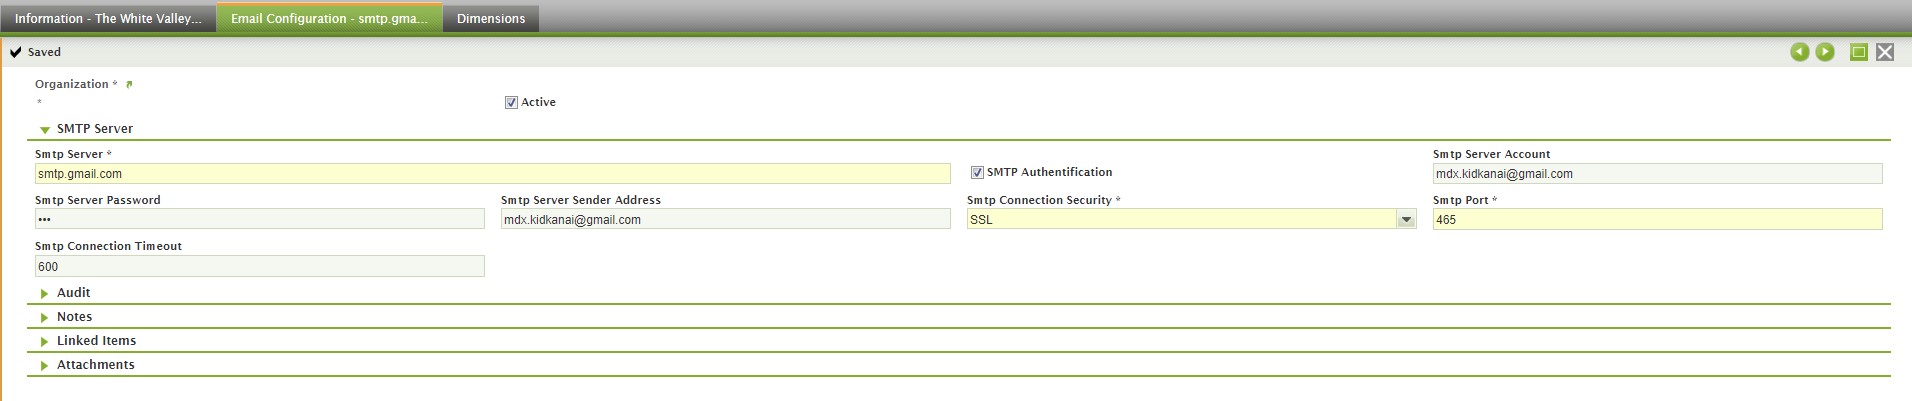Toggle the SMTP Authentification checkbox

click(977, 173)
